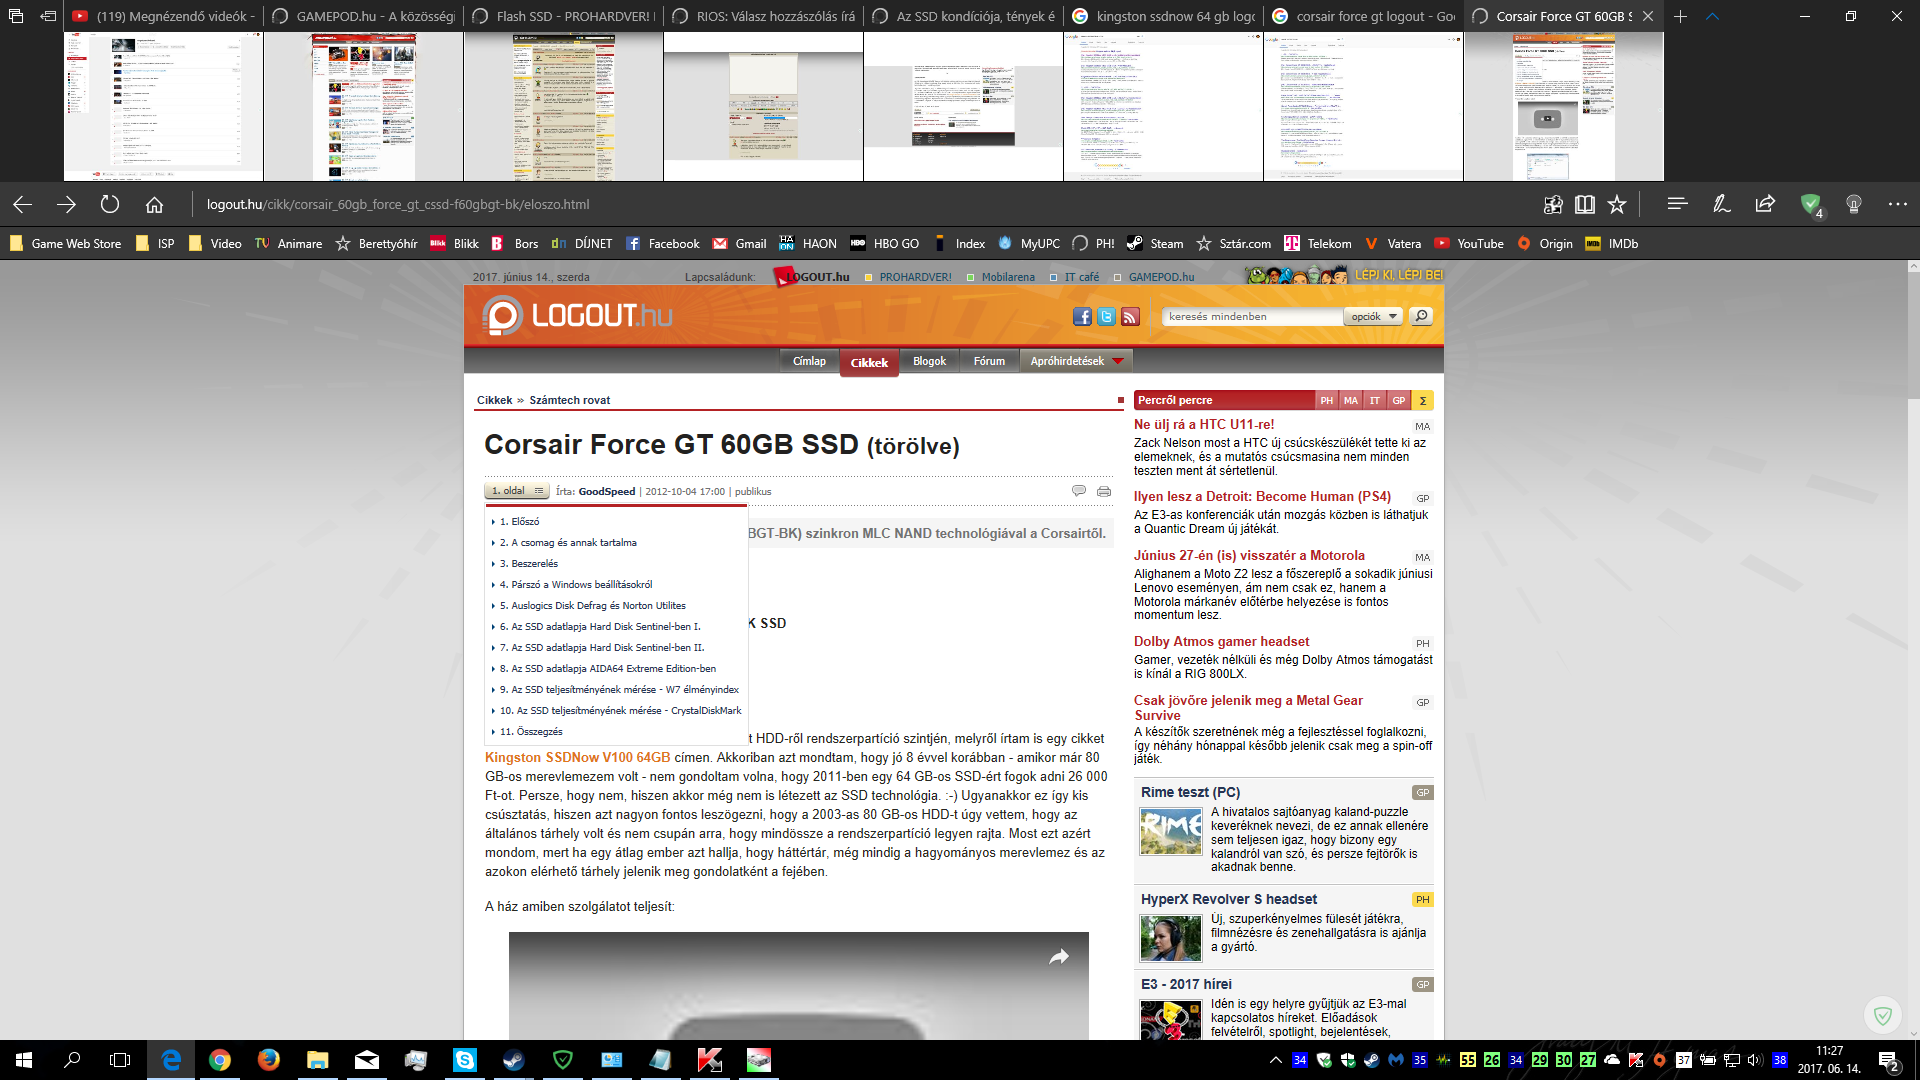Screen dimensions: 1920x1080
Task: Hide tab previews chevron
Action: 1712,16
